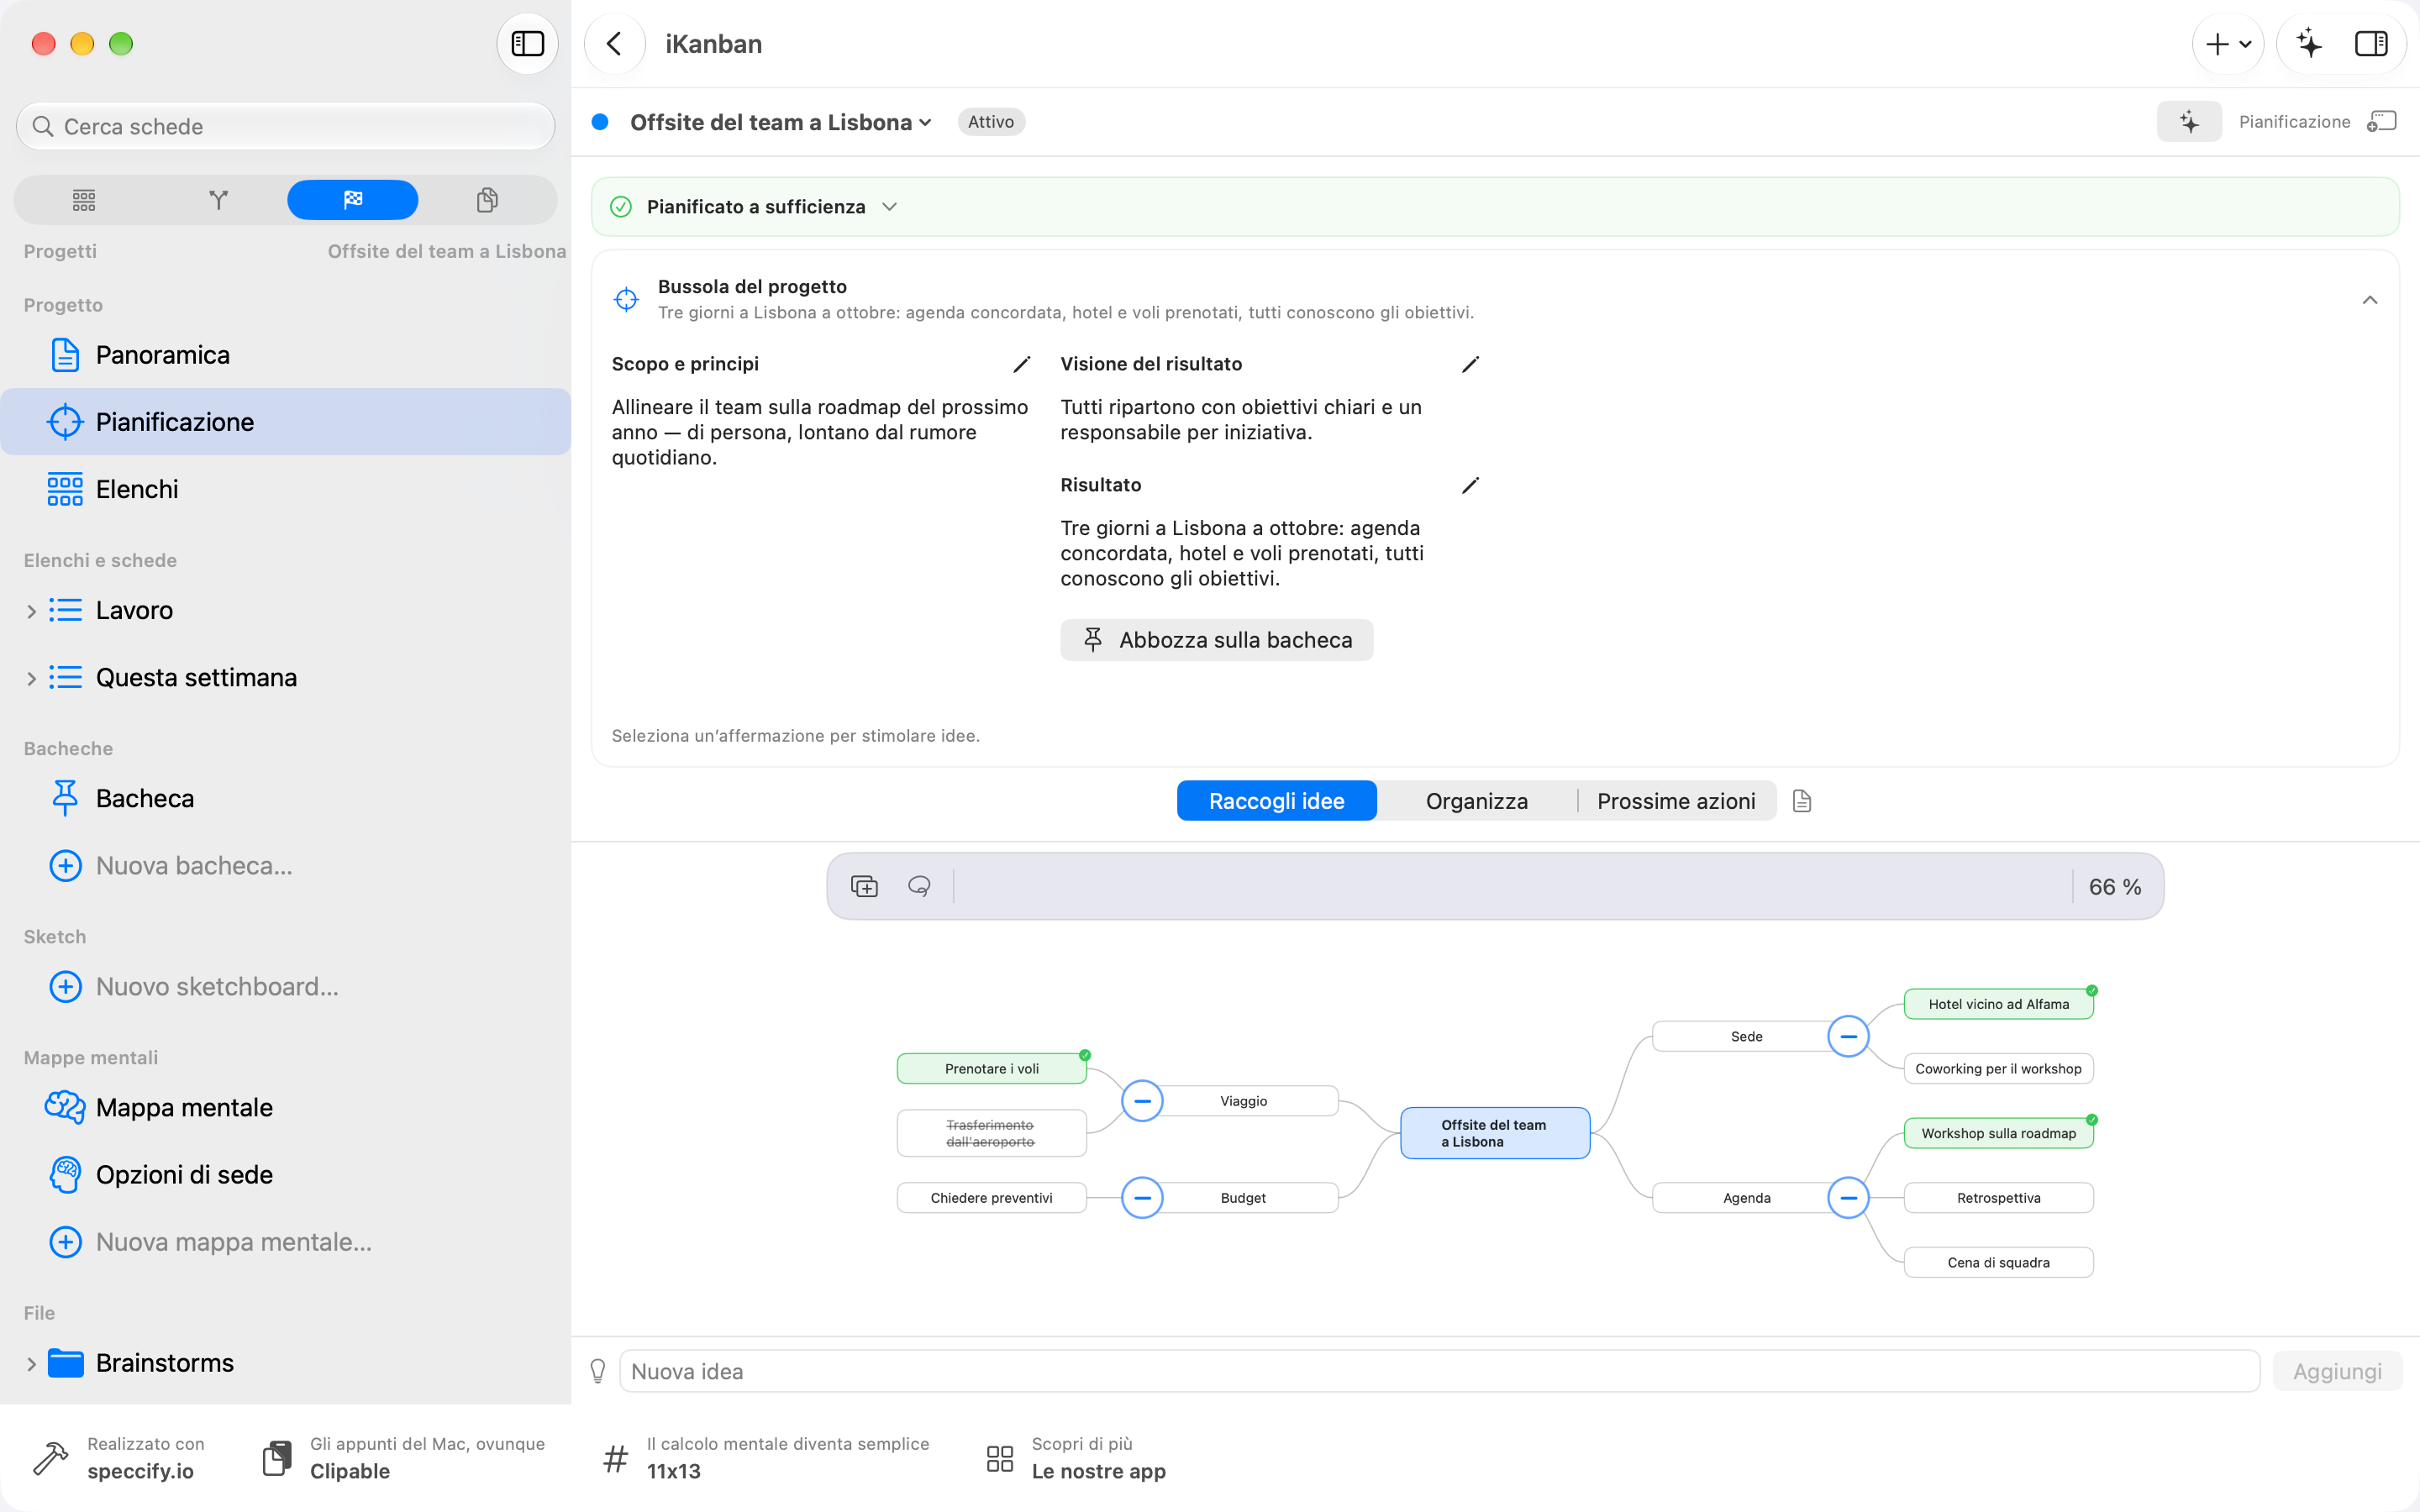
Task: Focus the Nuova idea input field
Action: [x=1439, y=1371]
